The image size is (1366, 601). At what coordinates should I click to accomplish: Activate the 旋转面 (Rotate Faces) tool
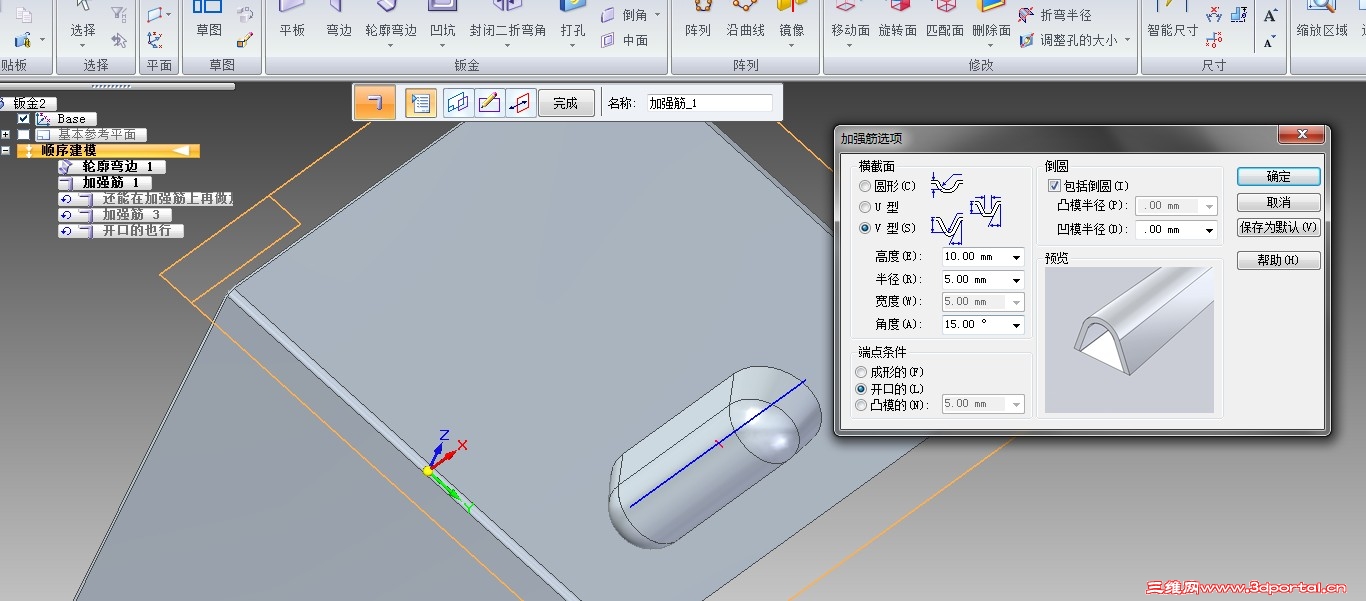tap(898, 20)
